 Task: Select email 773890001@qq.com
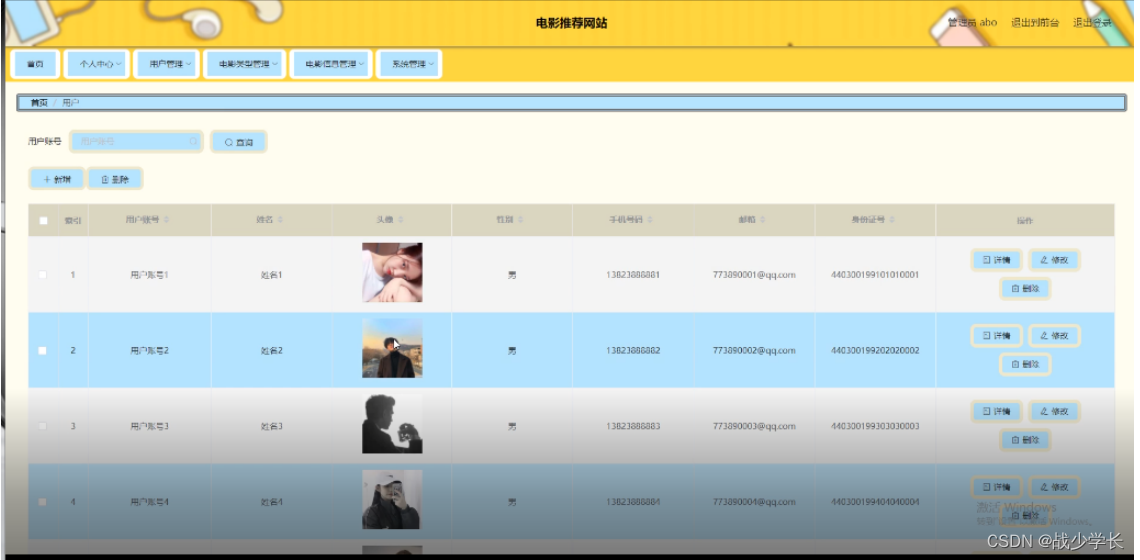coord(754,275)
